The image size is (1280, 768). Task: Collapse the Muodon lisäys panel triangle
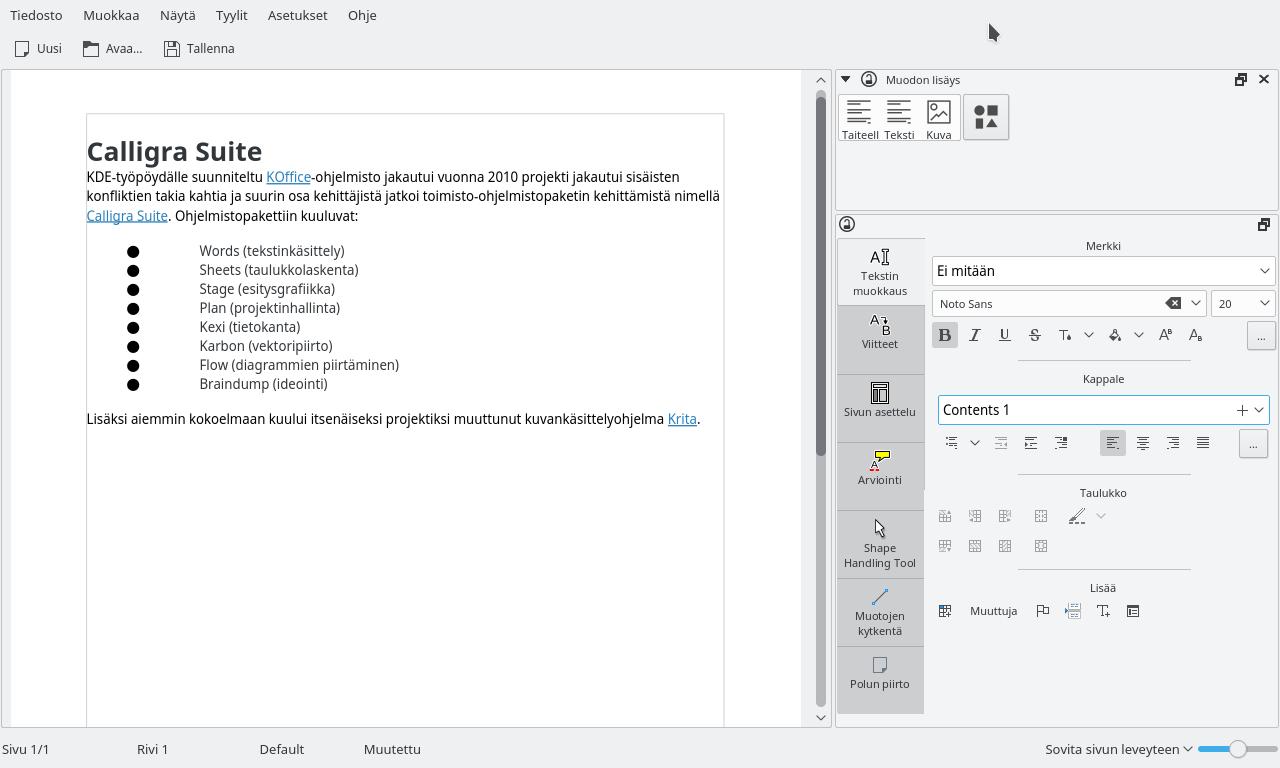845,80
